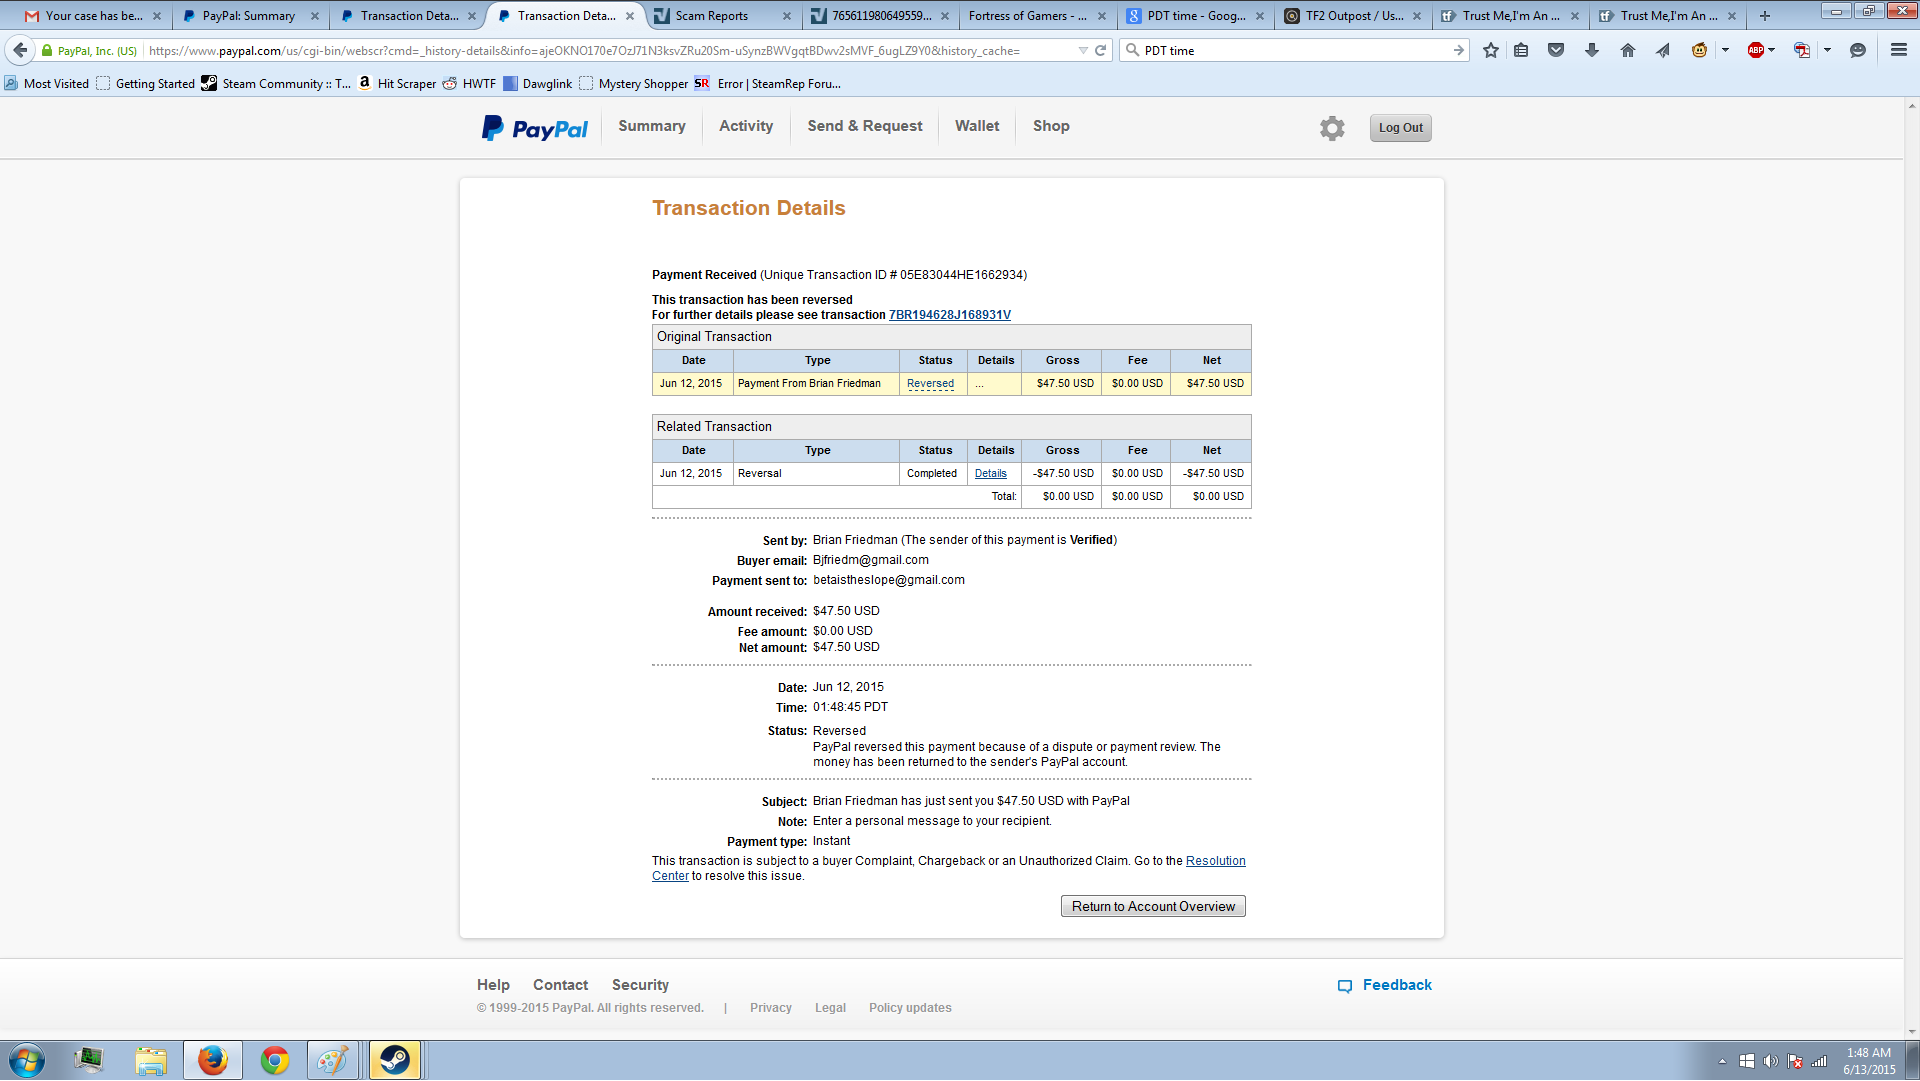The height and width of the screenshot is (1081, 1920).
Task: Click the PayPal logo
Action: click(x=536, y=128)
